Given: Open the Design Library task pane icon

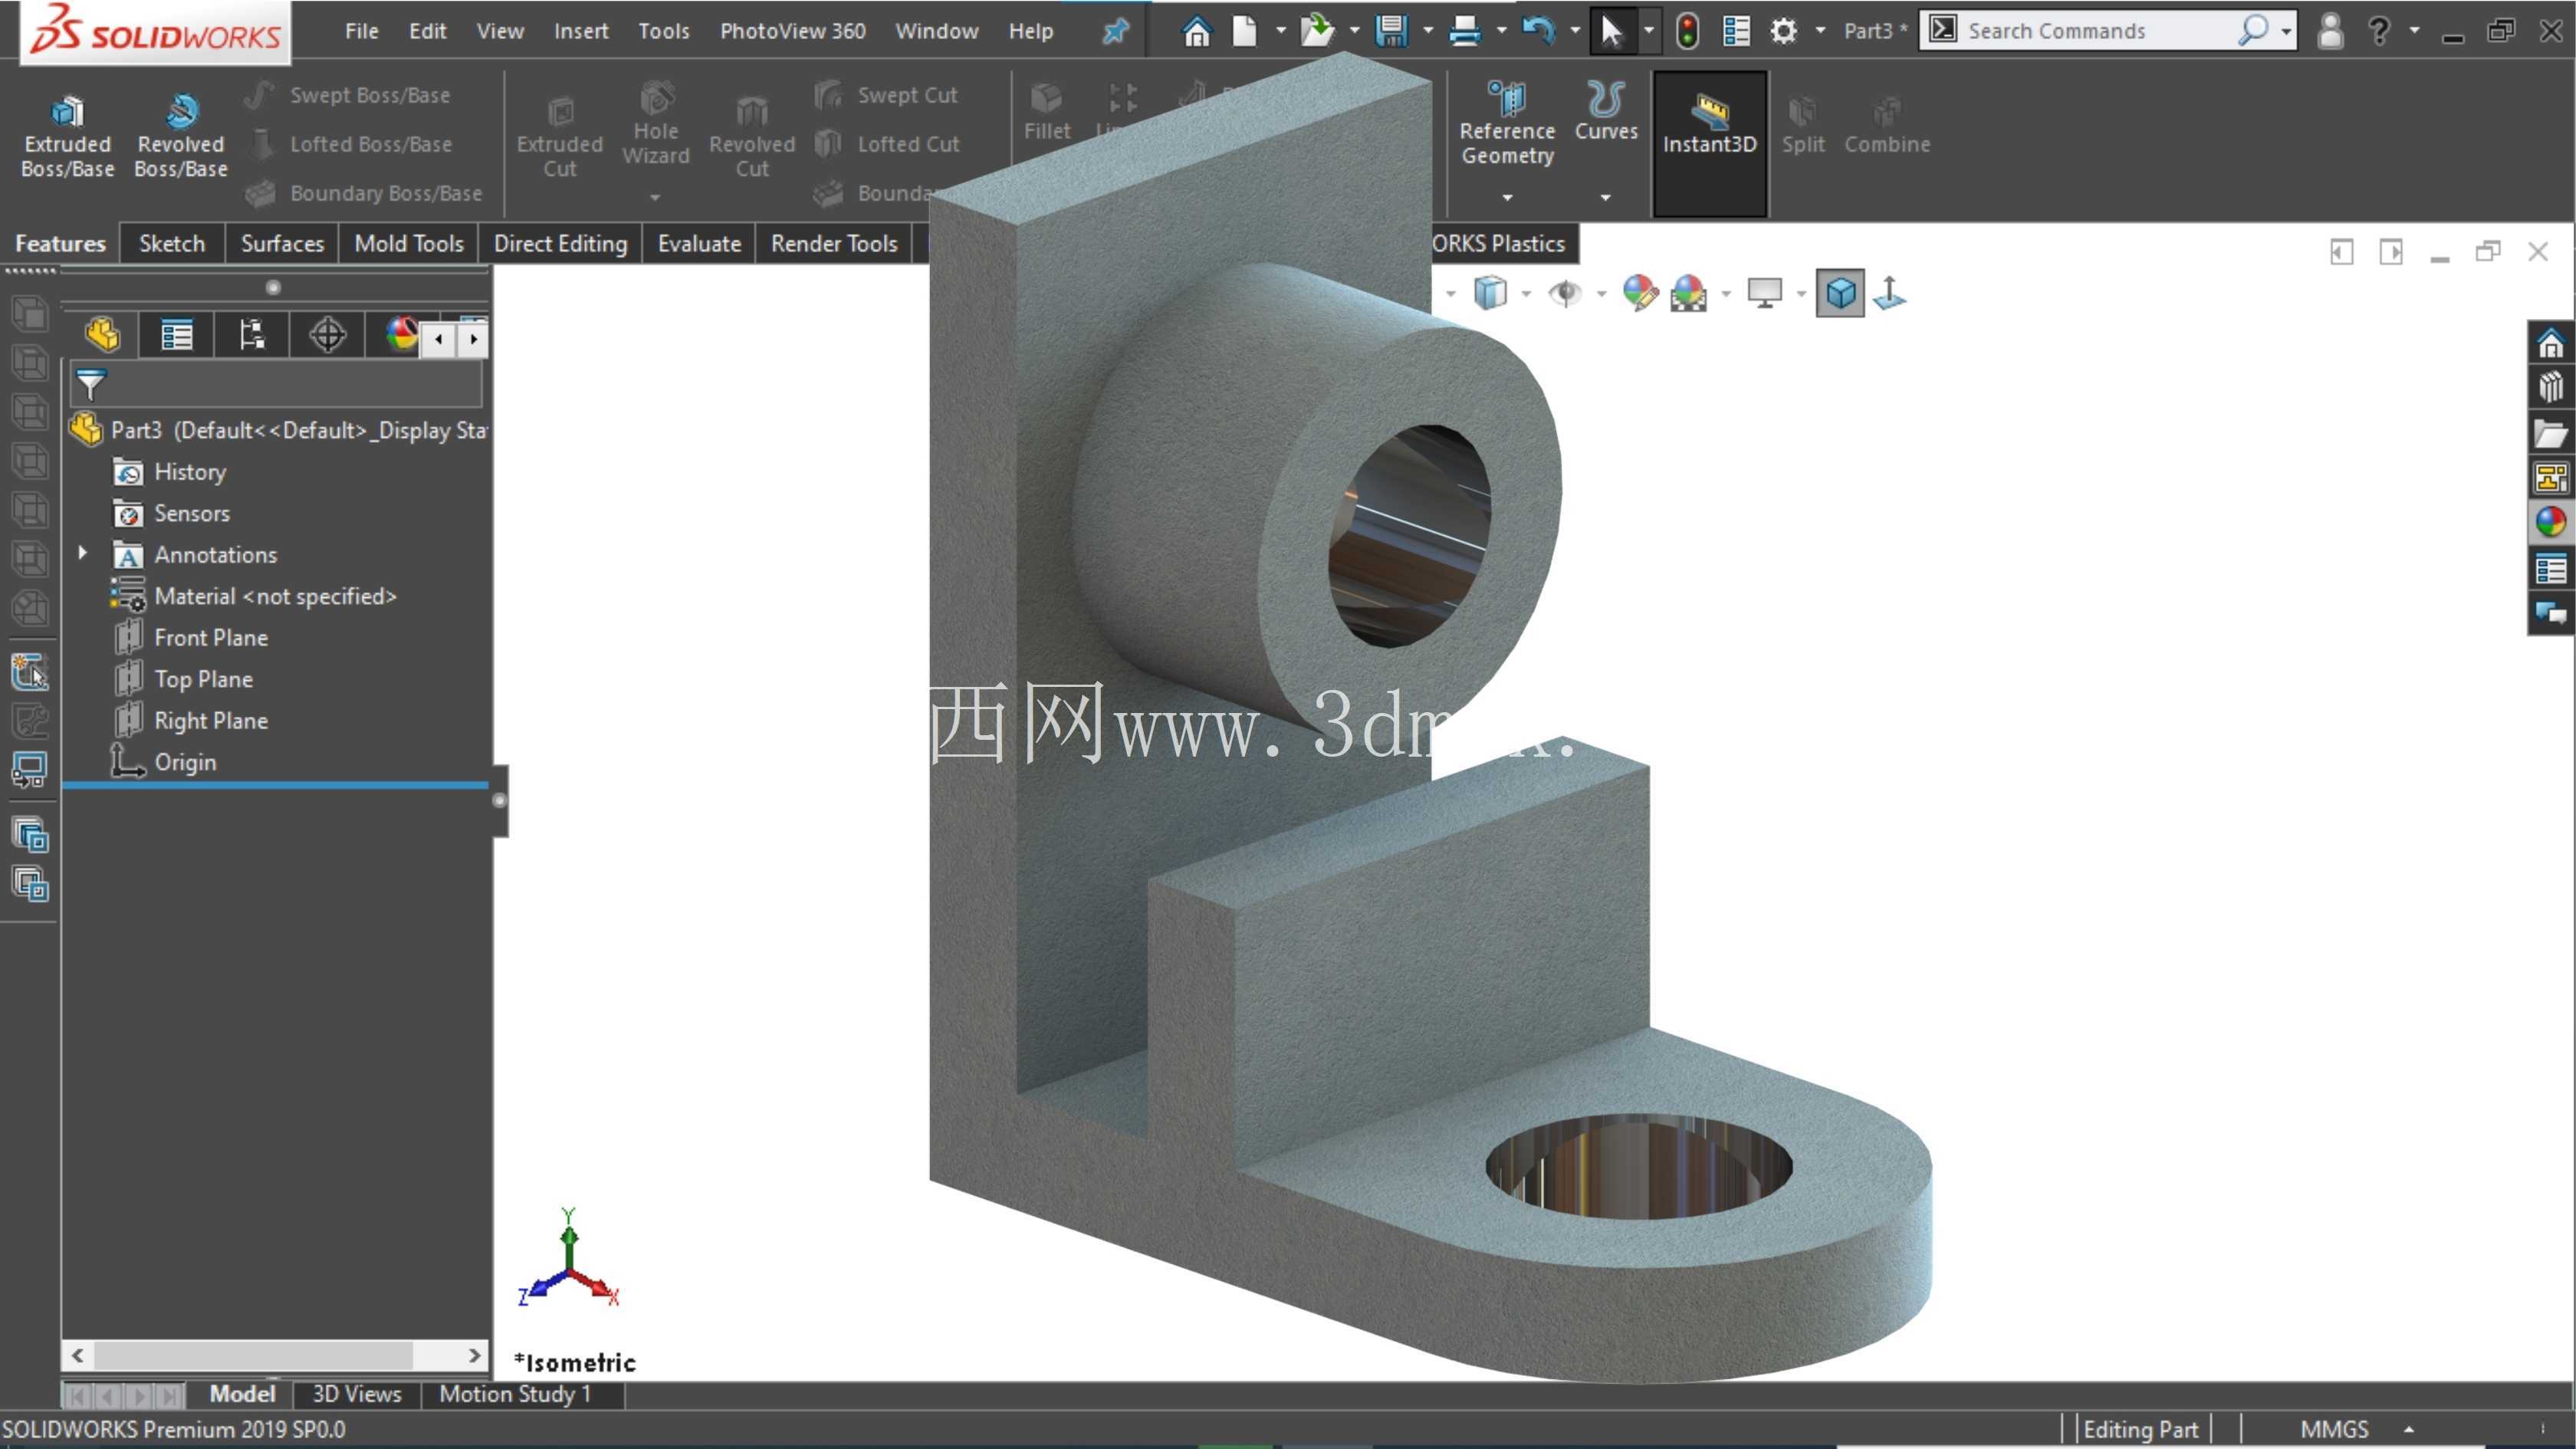Looking at the screenshot, I should tap(2550, 389).
